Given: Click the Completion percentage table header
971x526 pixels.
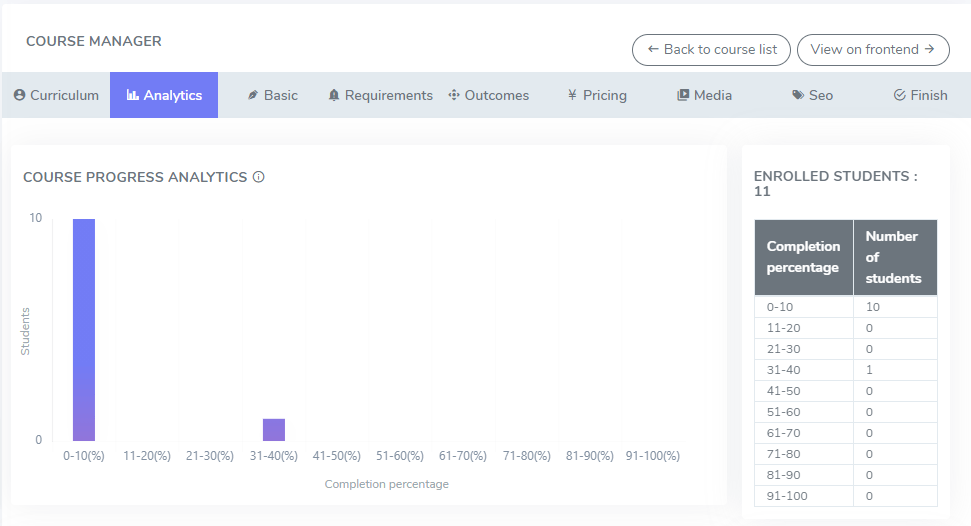Looking at the screenshot, I should click(x=803, y=257).
